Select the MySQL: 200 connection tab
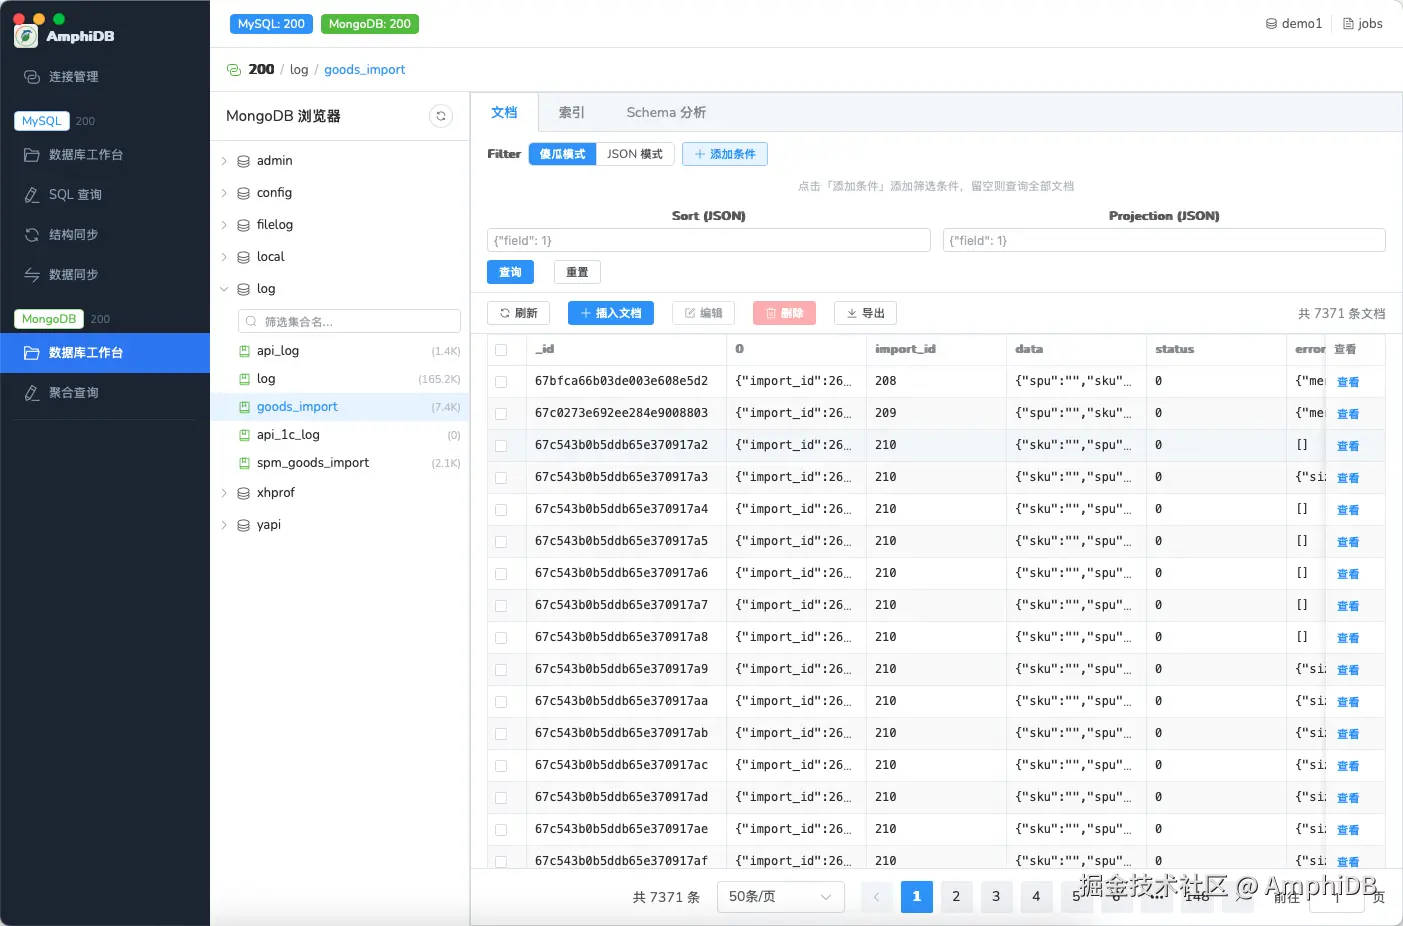The image size is (1403, 926). coord(271,24)
